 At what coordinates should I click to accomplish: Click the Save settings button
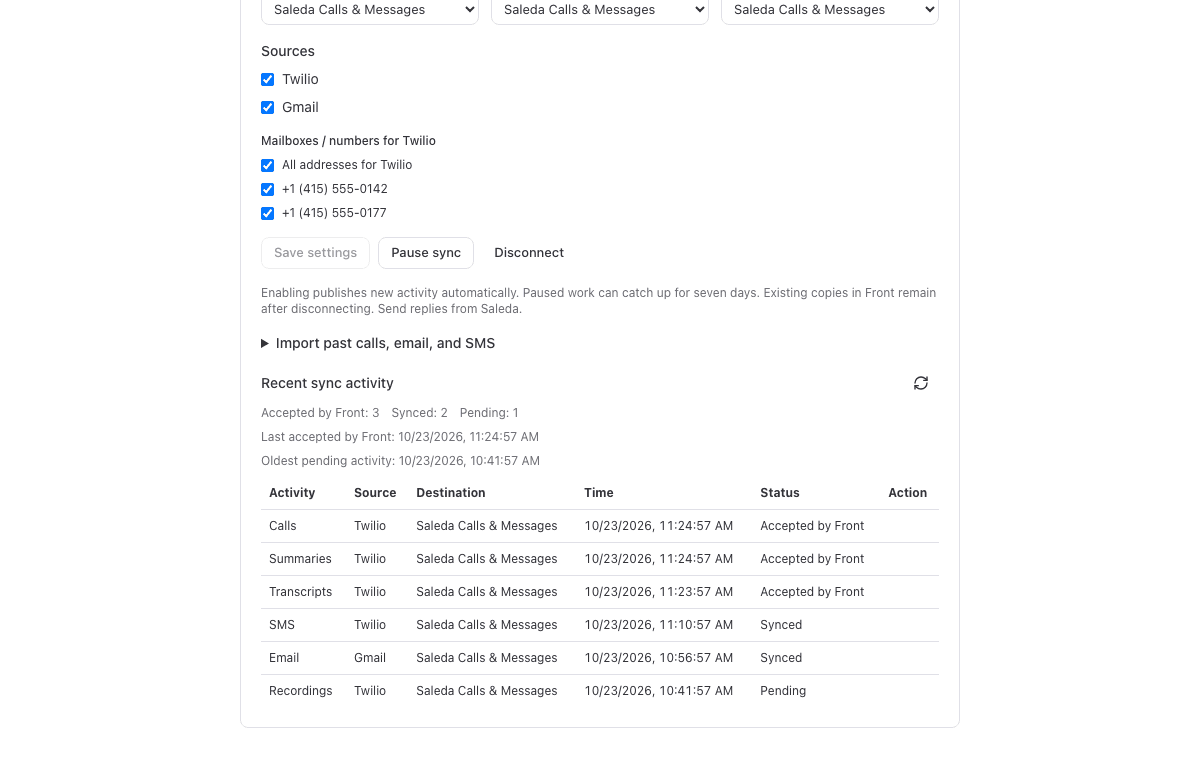pyautogui.click(x=315, y=253)
